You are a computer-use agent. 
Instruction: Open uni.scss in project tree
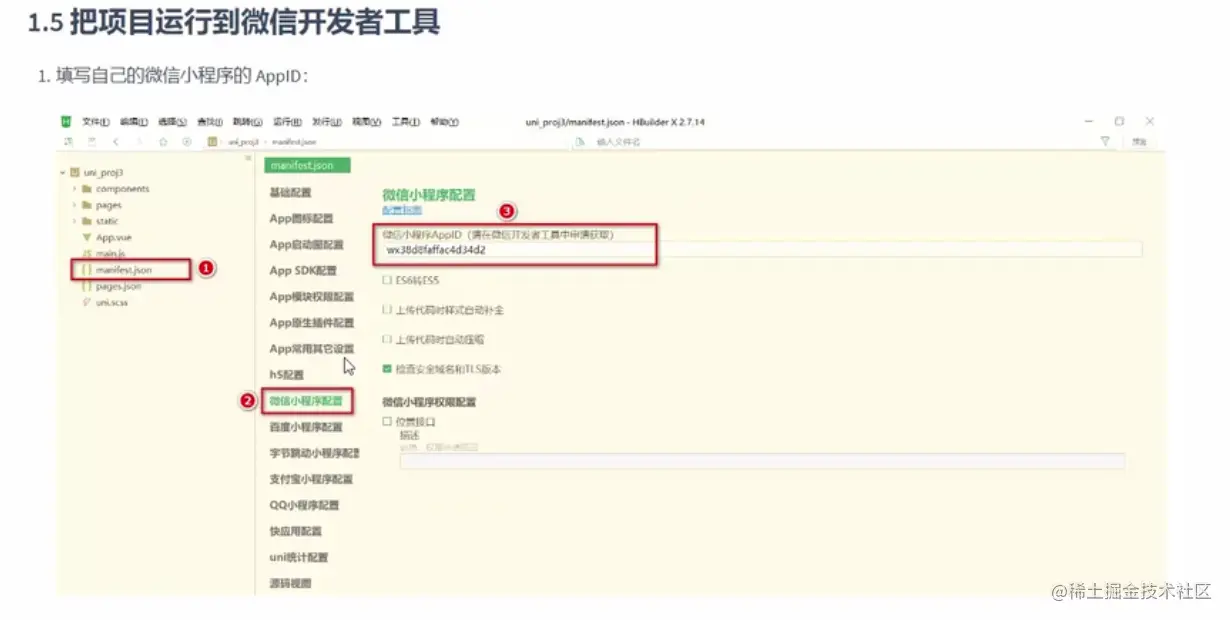coord(111,302)
